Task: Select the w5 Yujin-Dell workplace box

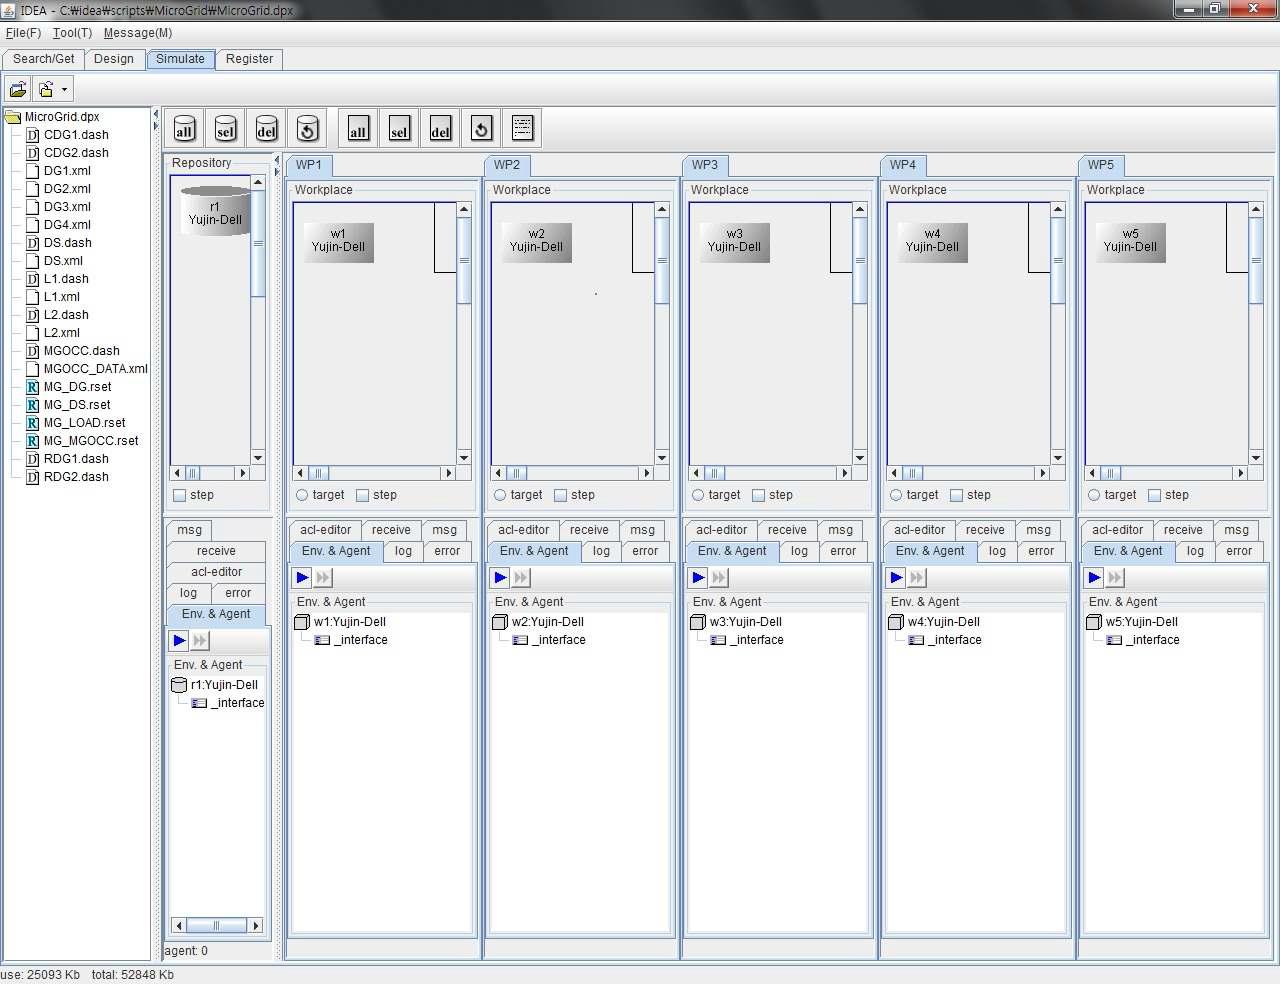Action: [1130, 243]
